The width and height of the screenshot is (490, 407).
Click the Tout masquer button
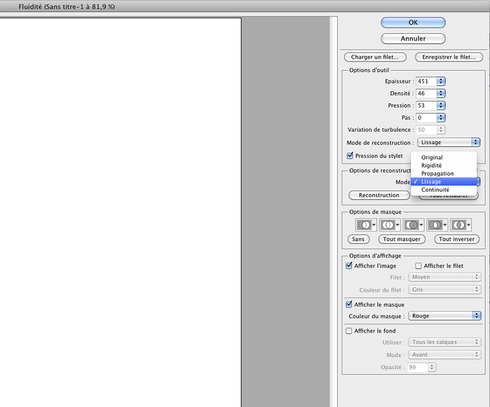[402, 239]
